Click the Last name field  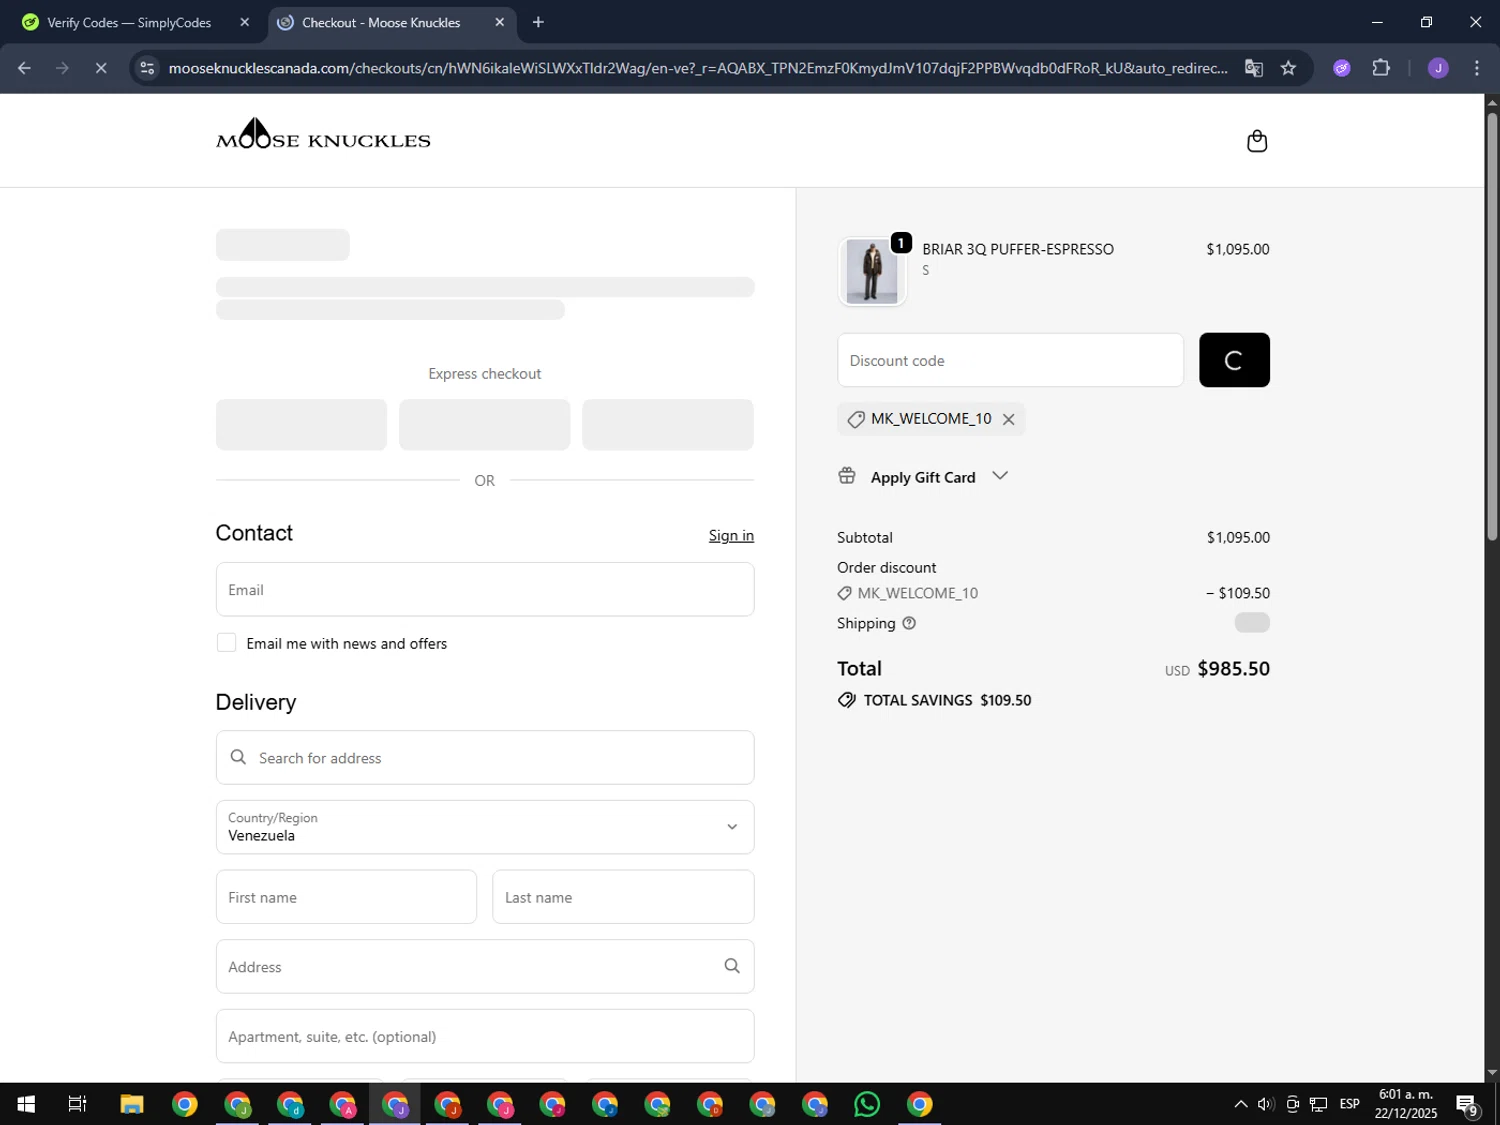[623, 897]
